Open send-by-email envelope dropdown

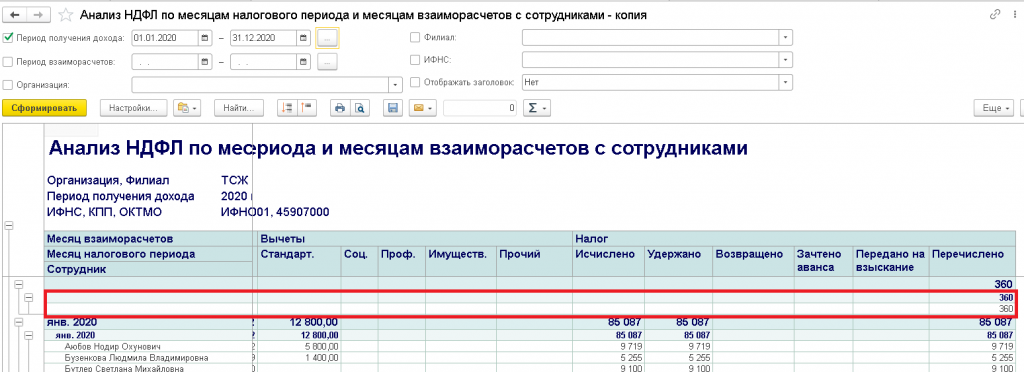tap(423, 108)
